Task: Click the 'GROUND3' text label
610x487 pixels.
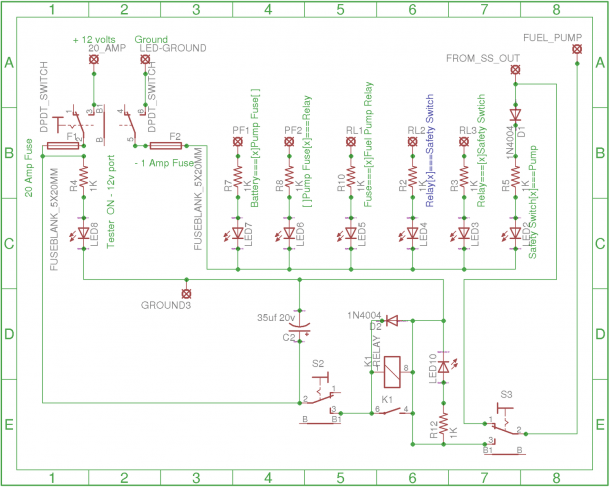Action: pos(166,305)
